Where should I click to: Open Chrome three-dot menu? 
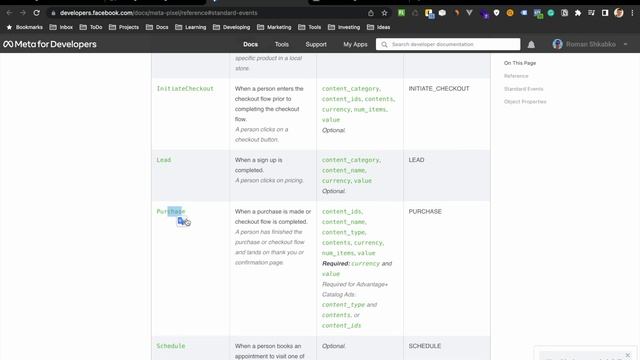coord(632,13)
